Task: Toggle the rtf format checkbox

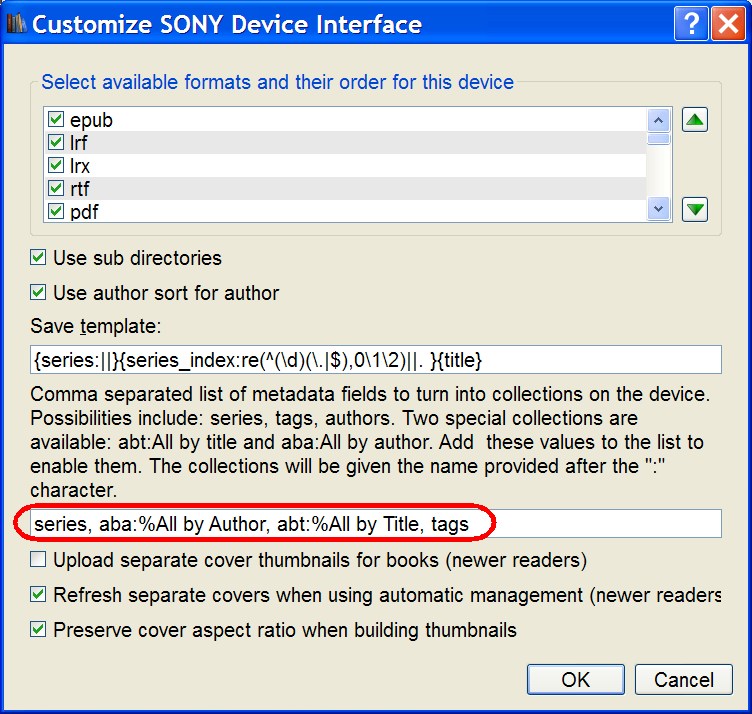Action: 56,188
